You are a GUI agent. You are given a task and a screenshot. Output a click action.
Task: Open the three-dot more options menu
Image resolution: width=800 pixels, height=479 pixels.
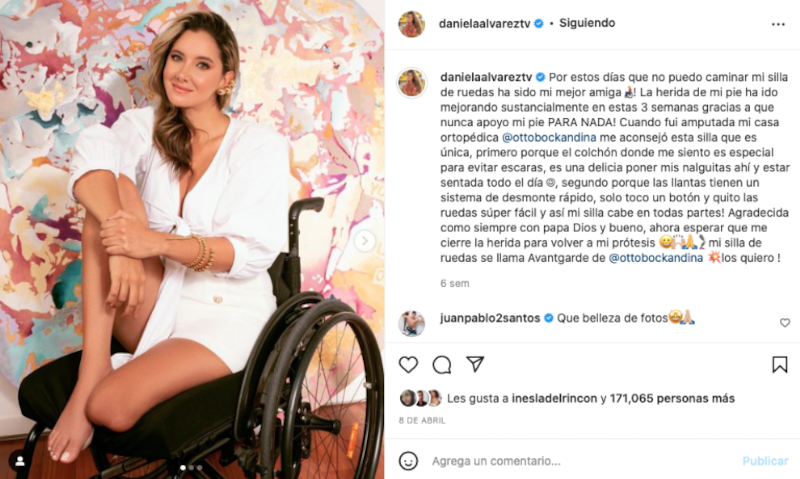click(x=778, y=24)
